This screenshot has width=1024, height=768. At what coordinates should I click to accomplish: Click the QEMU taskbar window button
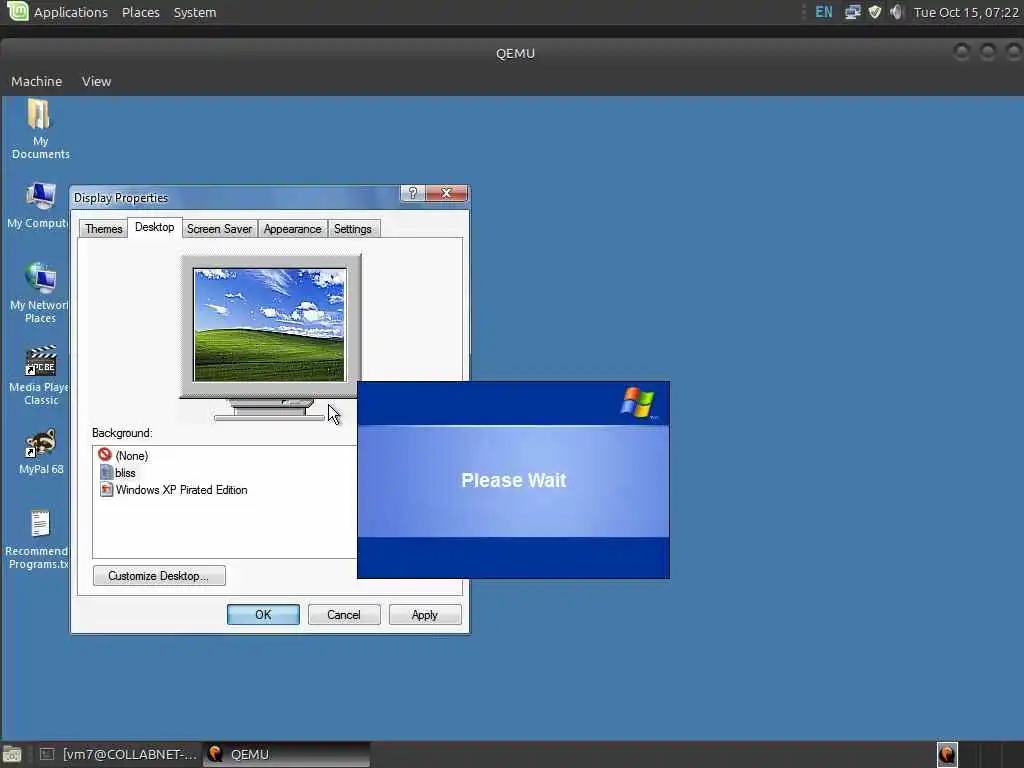287,754
